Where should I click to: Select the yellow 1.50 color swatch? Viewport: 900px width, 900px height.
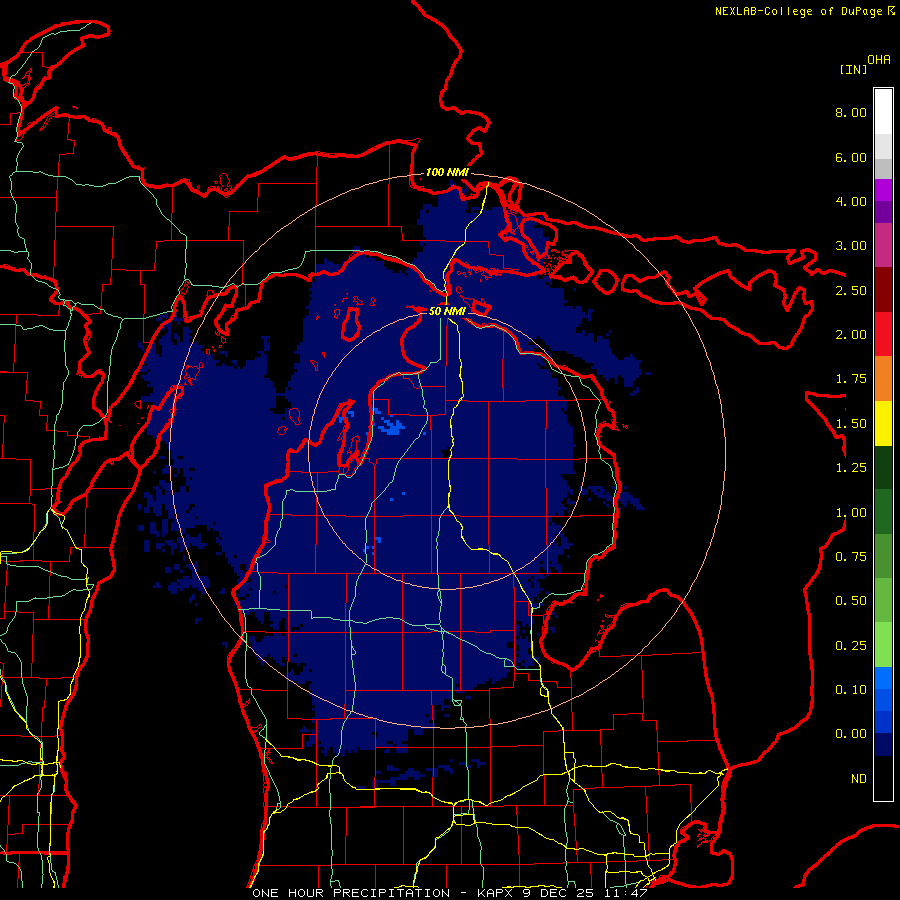(x=883, y=423)
